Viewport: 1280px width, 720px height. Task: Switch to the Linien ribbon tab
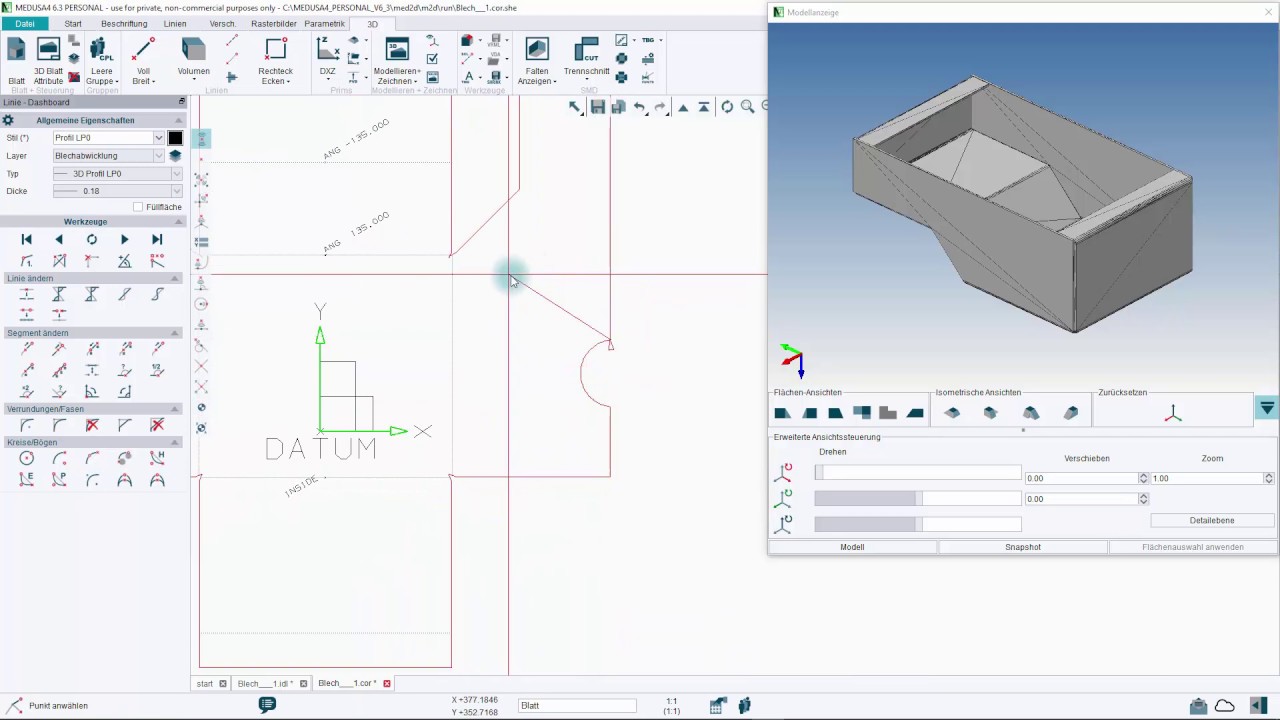pyautogui.click(x=175, y=24)
